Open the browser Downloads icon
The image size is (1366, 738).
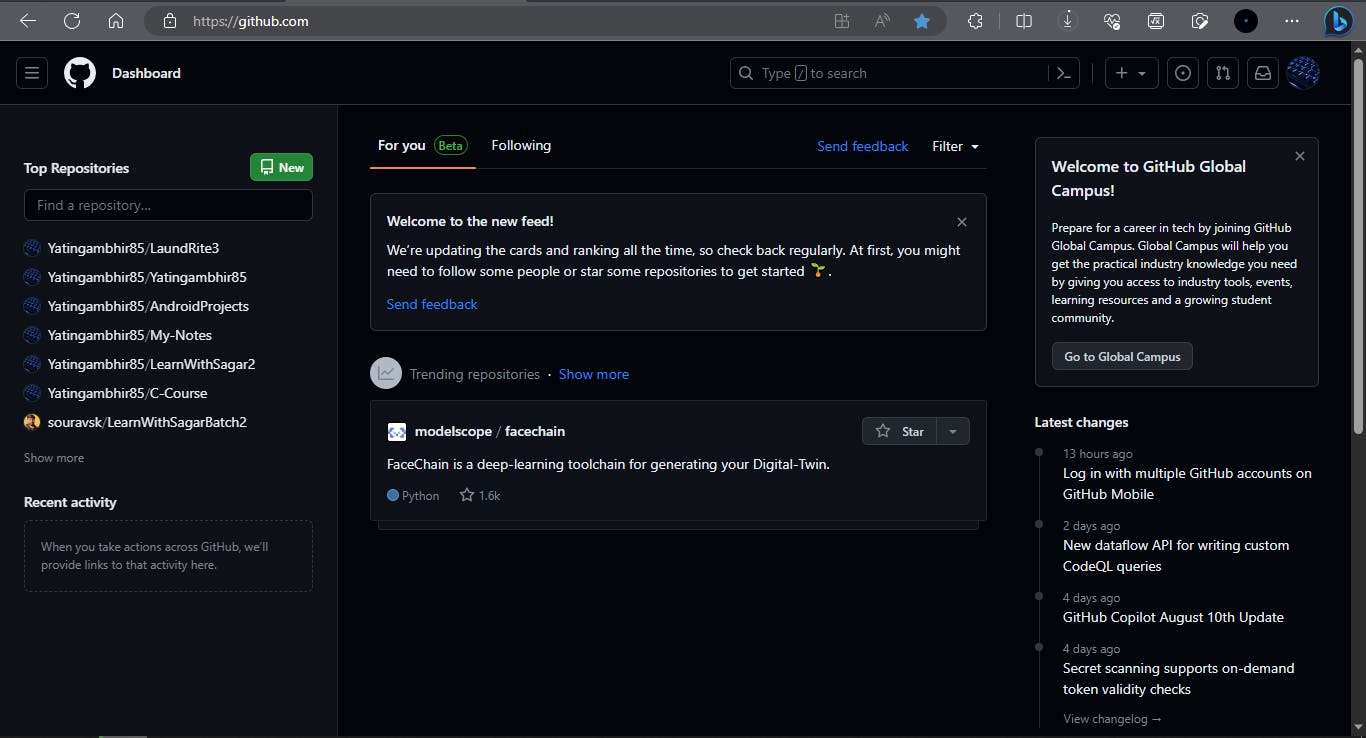pos(1068,20)
